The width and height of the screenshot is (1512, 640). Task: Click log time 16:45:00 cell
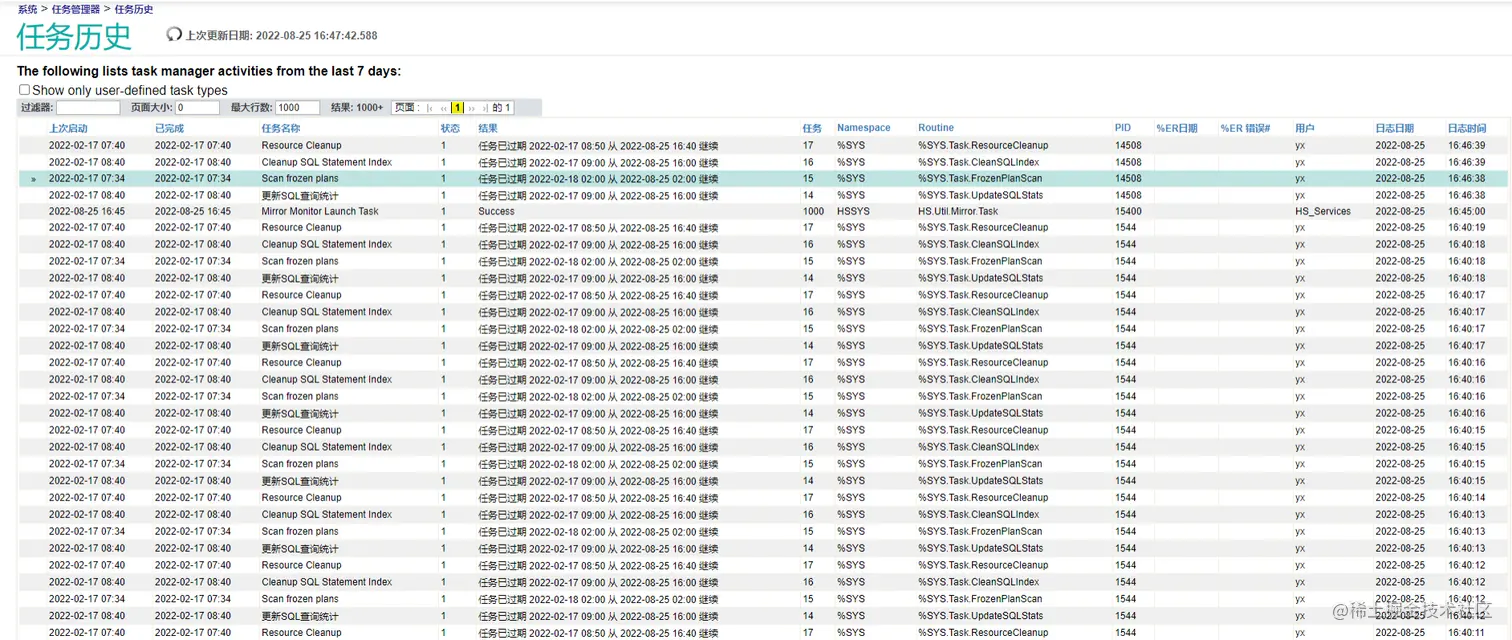pyautogui.click(x=1466, y=211)
